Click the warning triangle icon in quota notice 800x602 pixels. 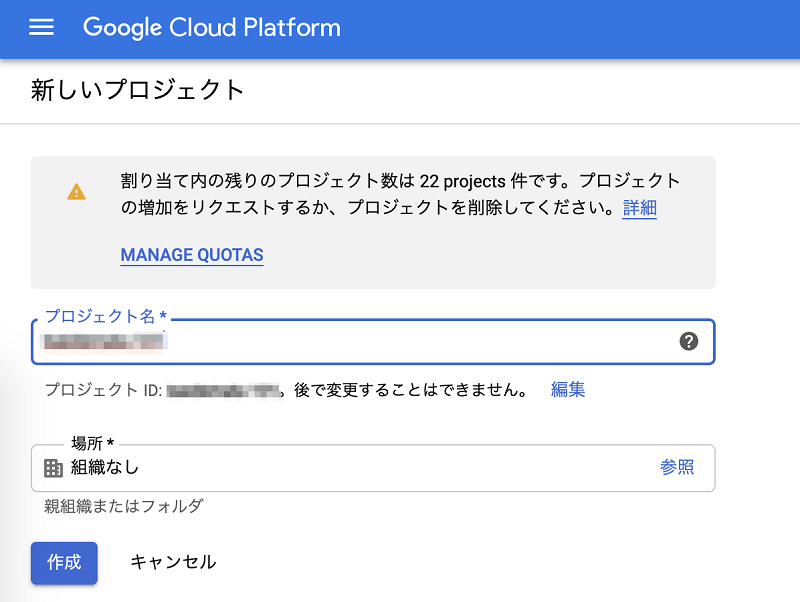(77, 192)
